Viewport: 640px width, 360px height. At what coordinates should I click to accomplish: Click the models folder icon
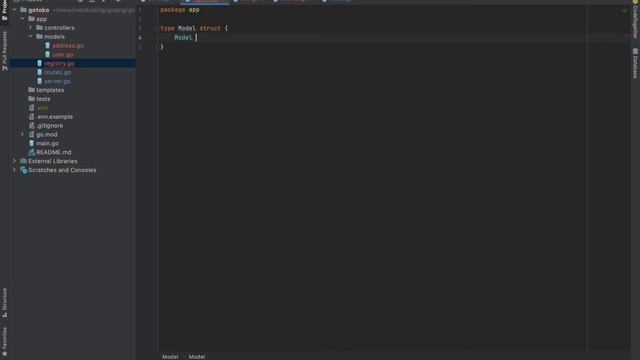[x=40, y=37]
